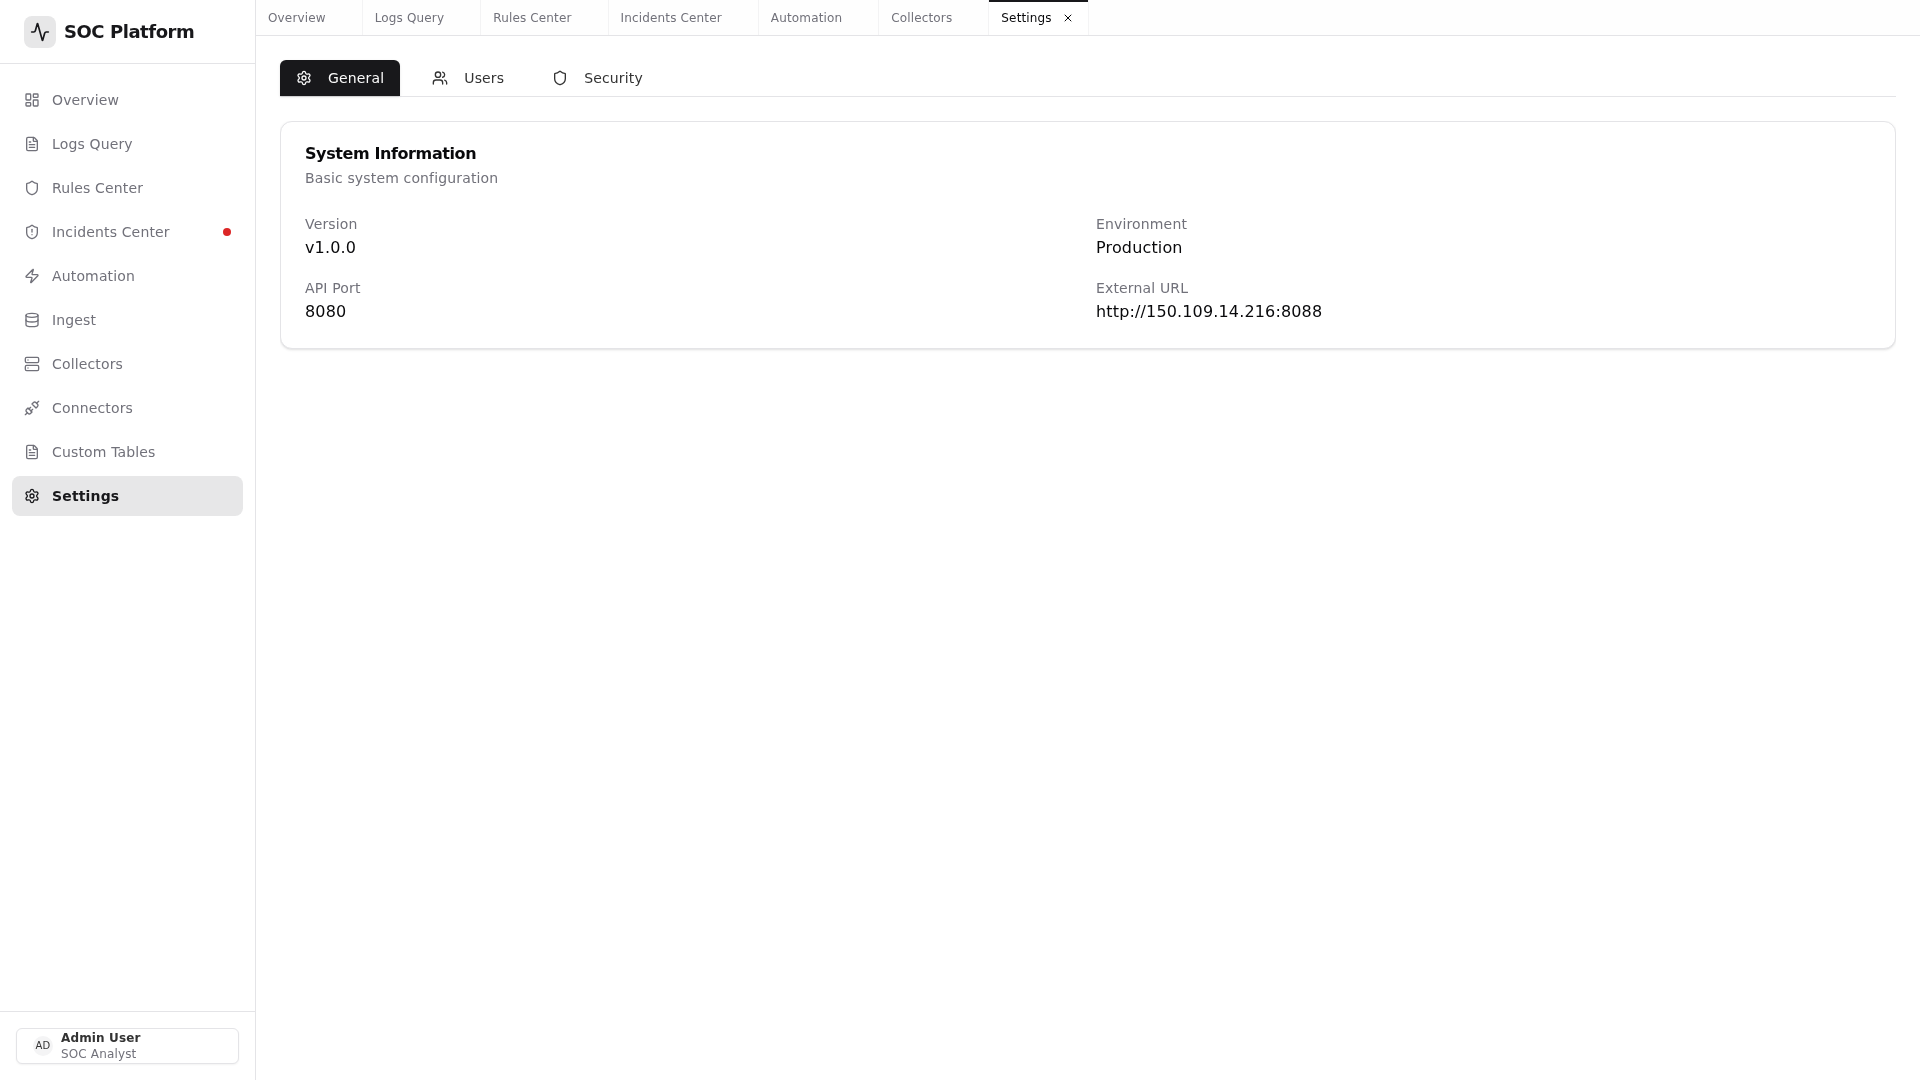Click the Logs Query document icon
This screenshot has height=1080, width=1920.
(x=32, y=144)
